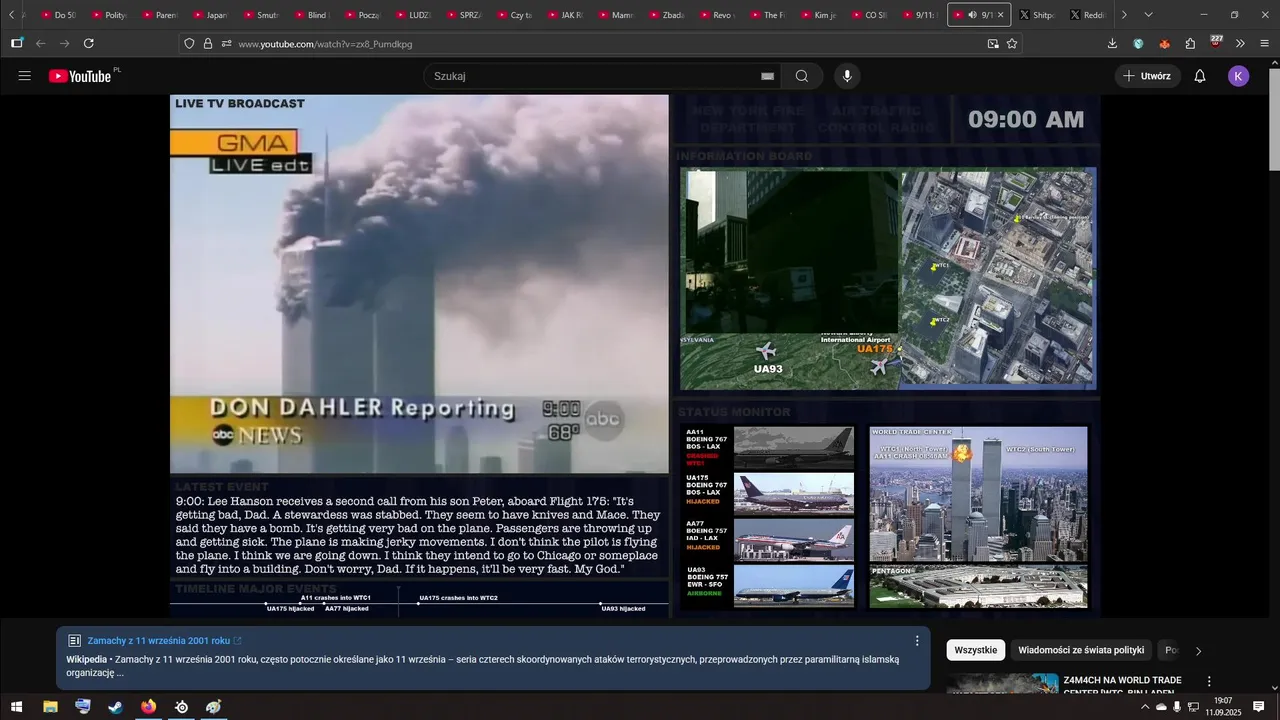Screen dimensions: 1280x720
Task: Click the site permissions icon in the address bar
Action: [227, 44]
